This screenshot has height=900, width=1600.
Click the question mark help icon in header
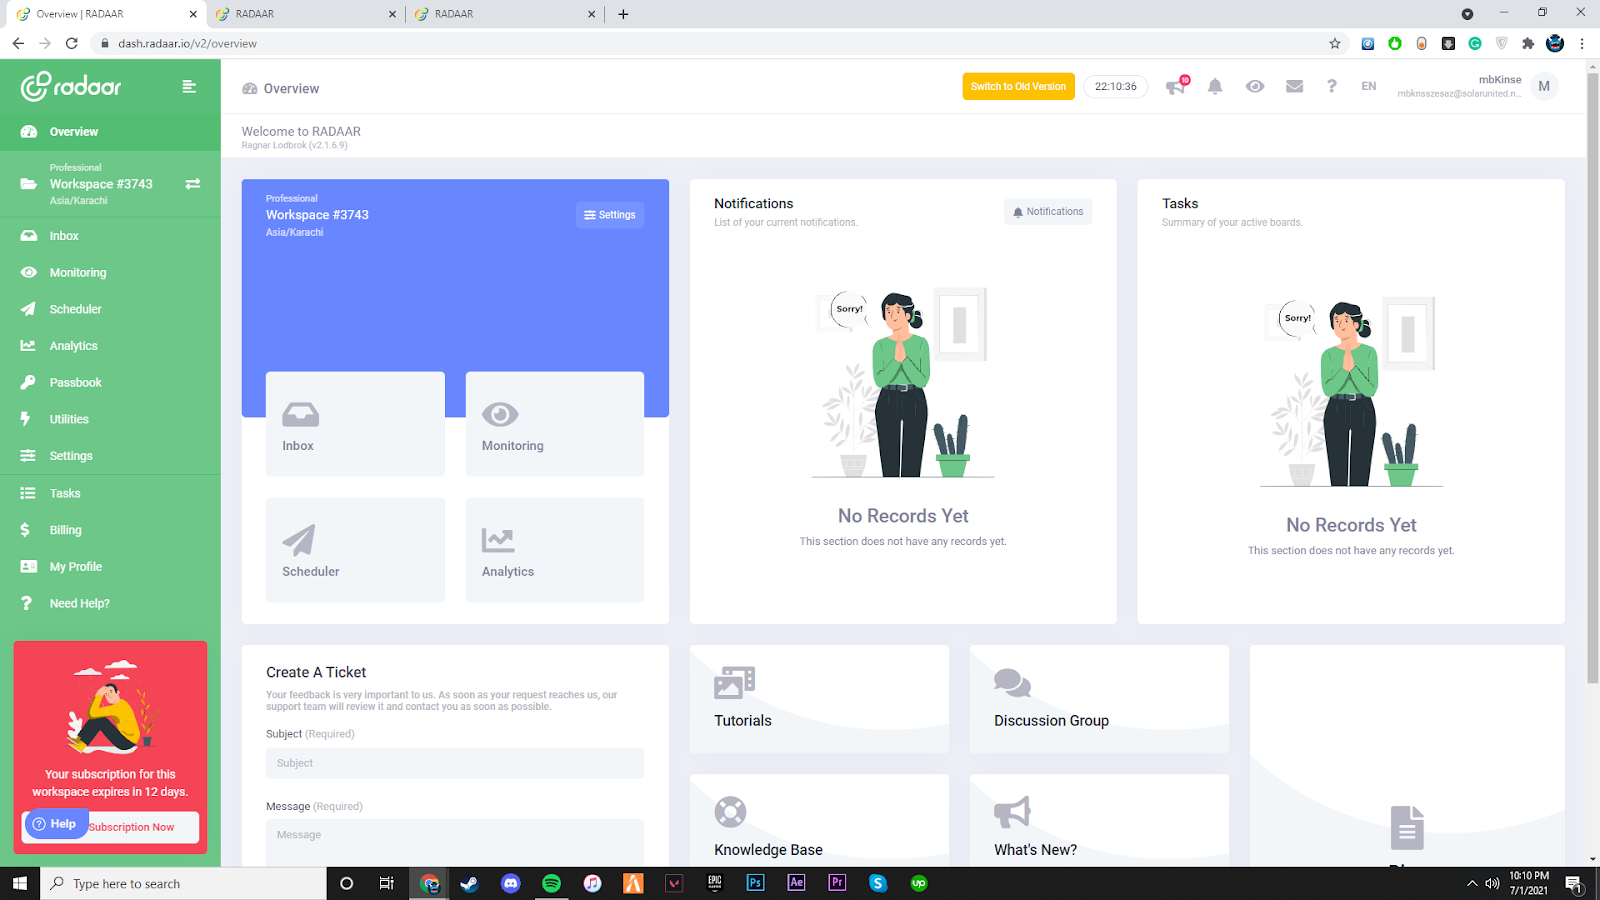pyautogui.click(x=1331, y=86)
